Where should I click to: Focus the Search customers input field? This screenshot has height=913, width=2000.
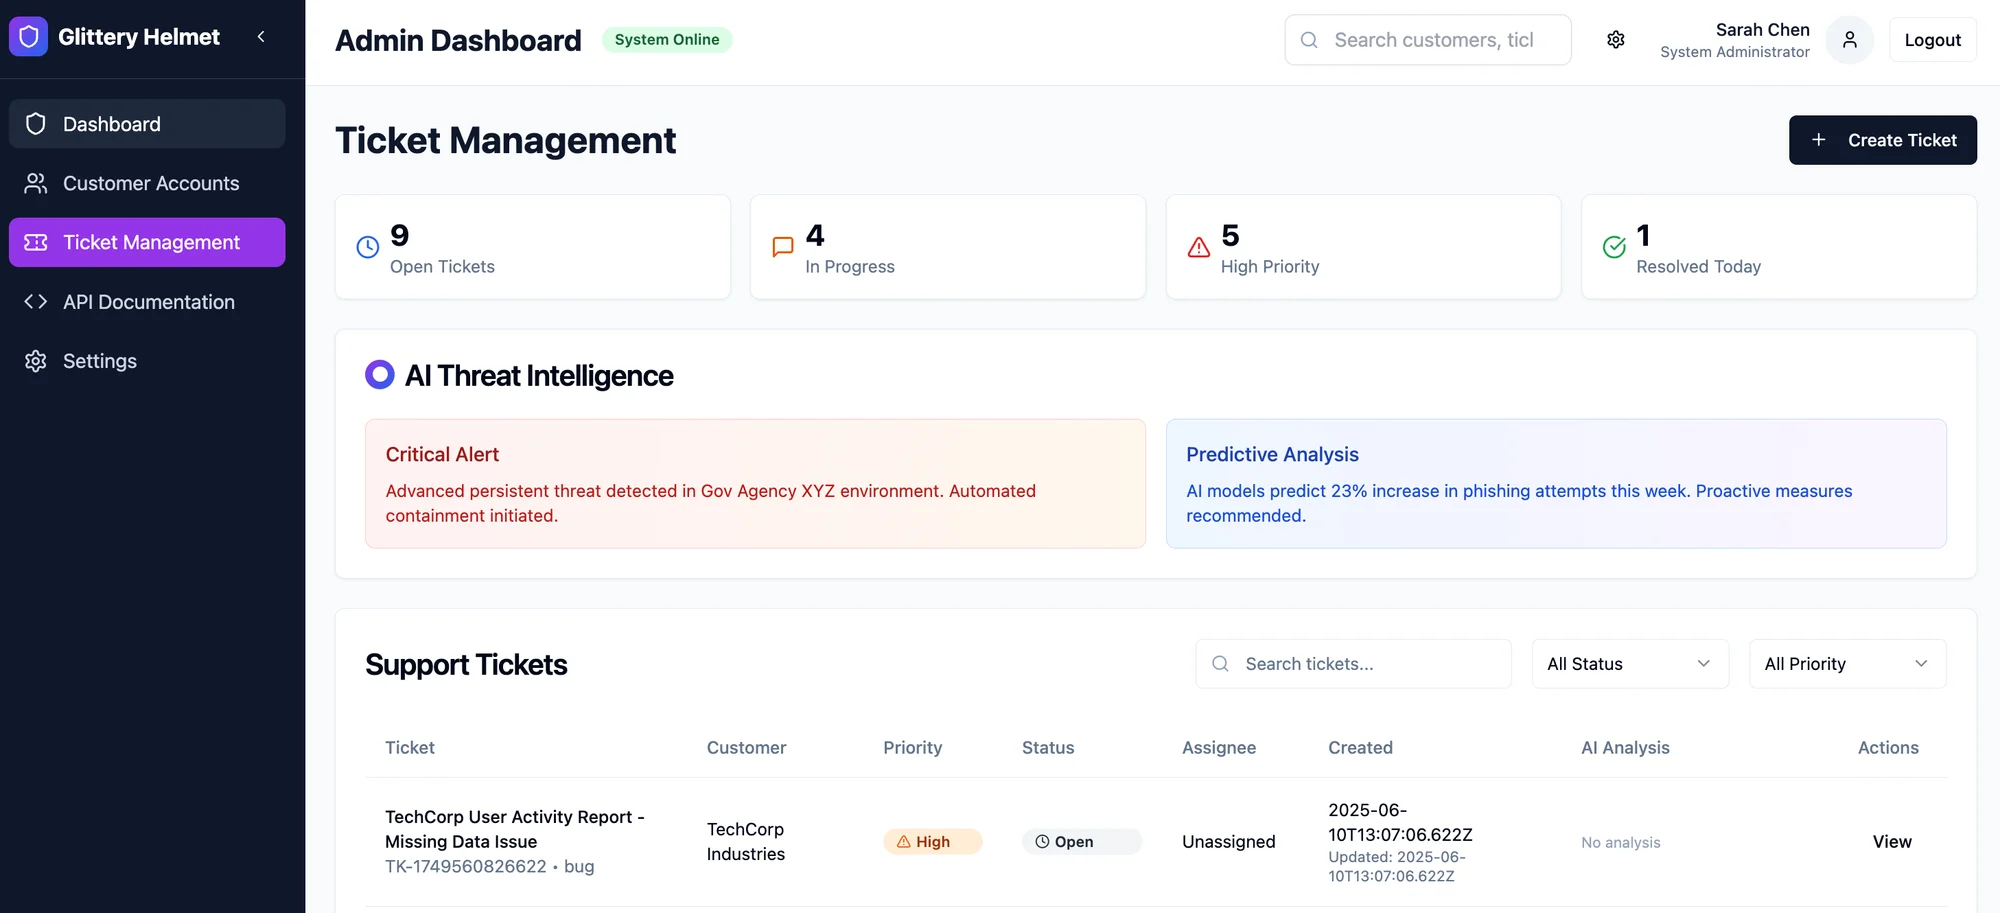(x=1428, y=40)
